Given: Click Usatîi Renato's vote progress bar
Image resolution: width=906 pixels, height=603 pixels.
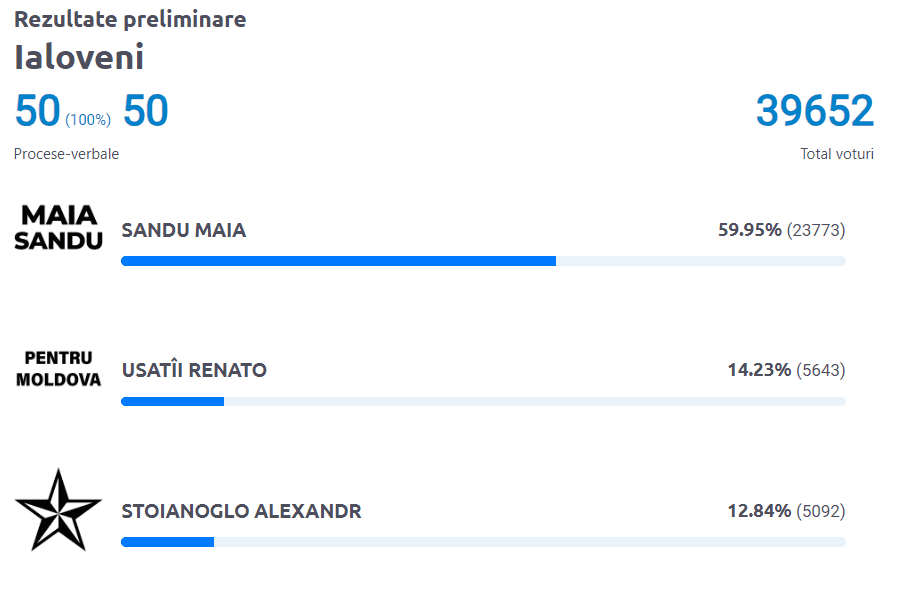Looking at the screenshot, I should pos(483,401).
